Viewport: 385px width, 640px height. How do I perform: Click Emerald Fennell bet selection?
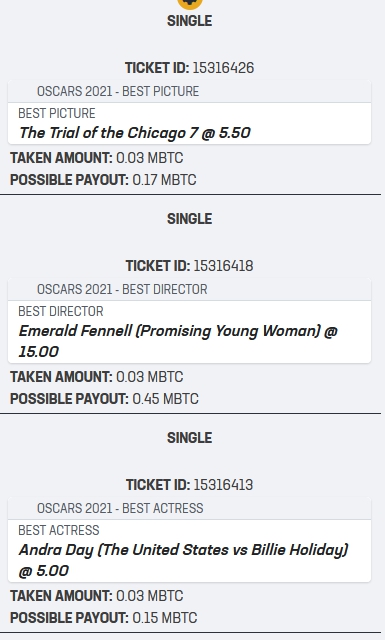[178, 341]
